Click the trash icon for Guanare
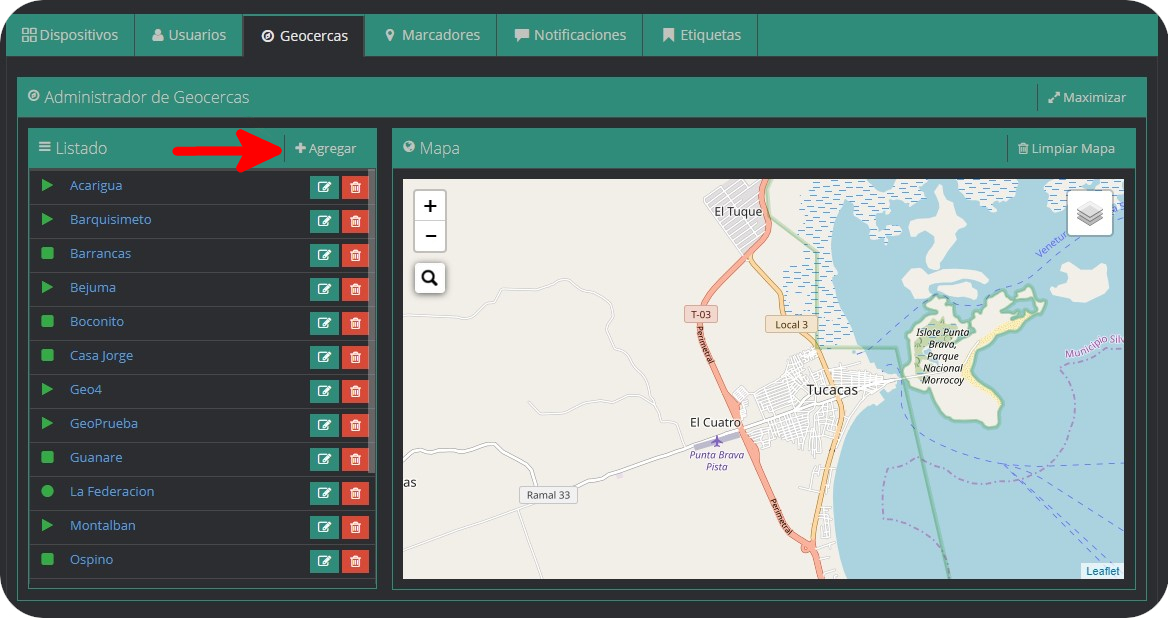This screenshot has width=1168, height=618. coord(355,459)
